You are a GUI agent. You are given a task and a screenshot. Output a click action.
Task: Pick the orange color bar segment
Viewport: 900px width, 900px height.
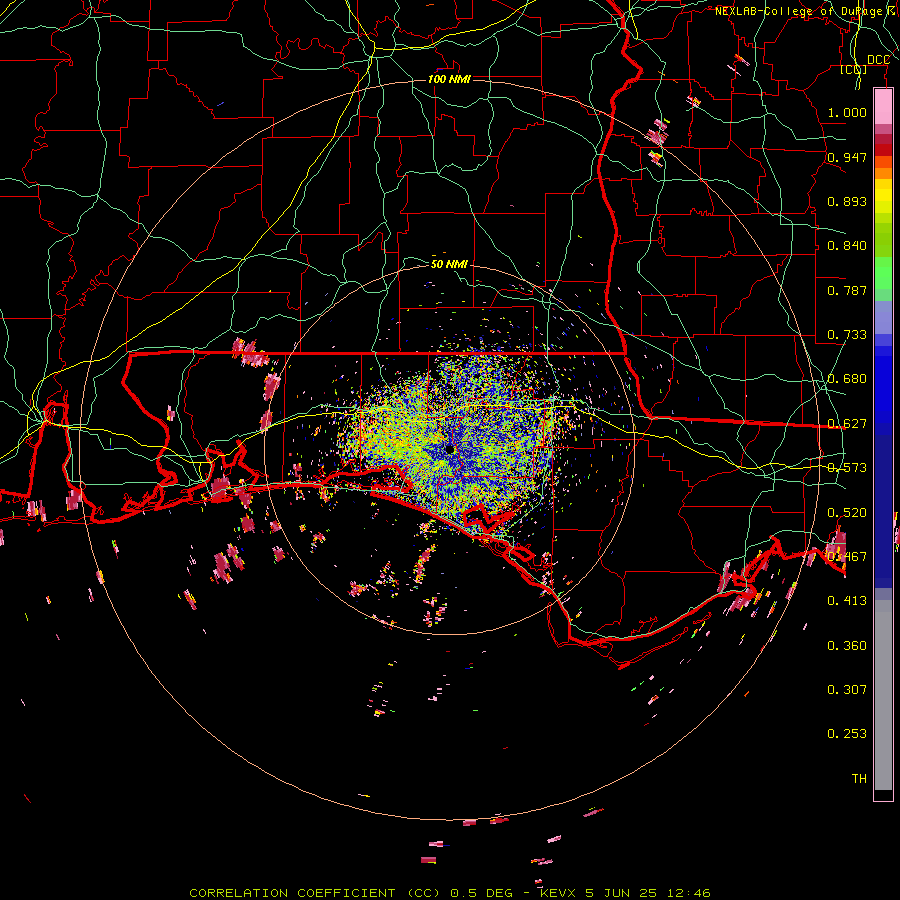point(883,173)
